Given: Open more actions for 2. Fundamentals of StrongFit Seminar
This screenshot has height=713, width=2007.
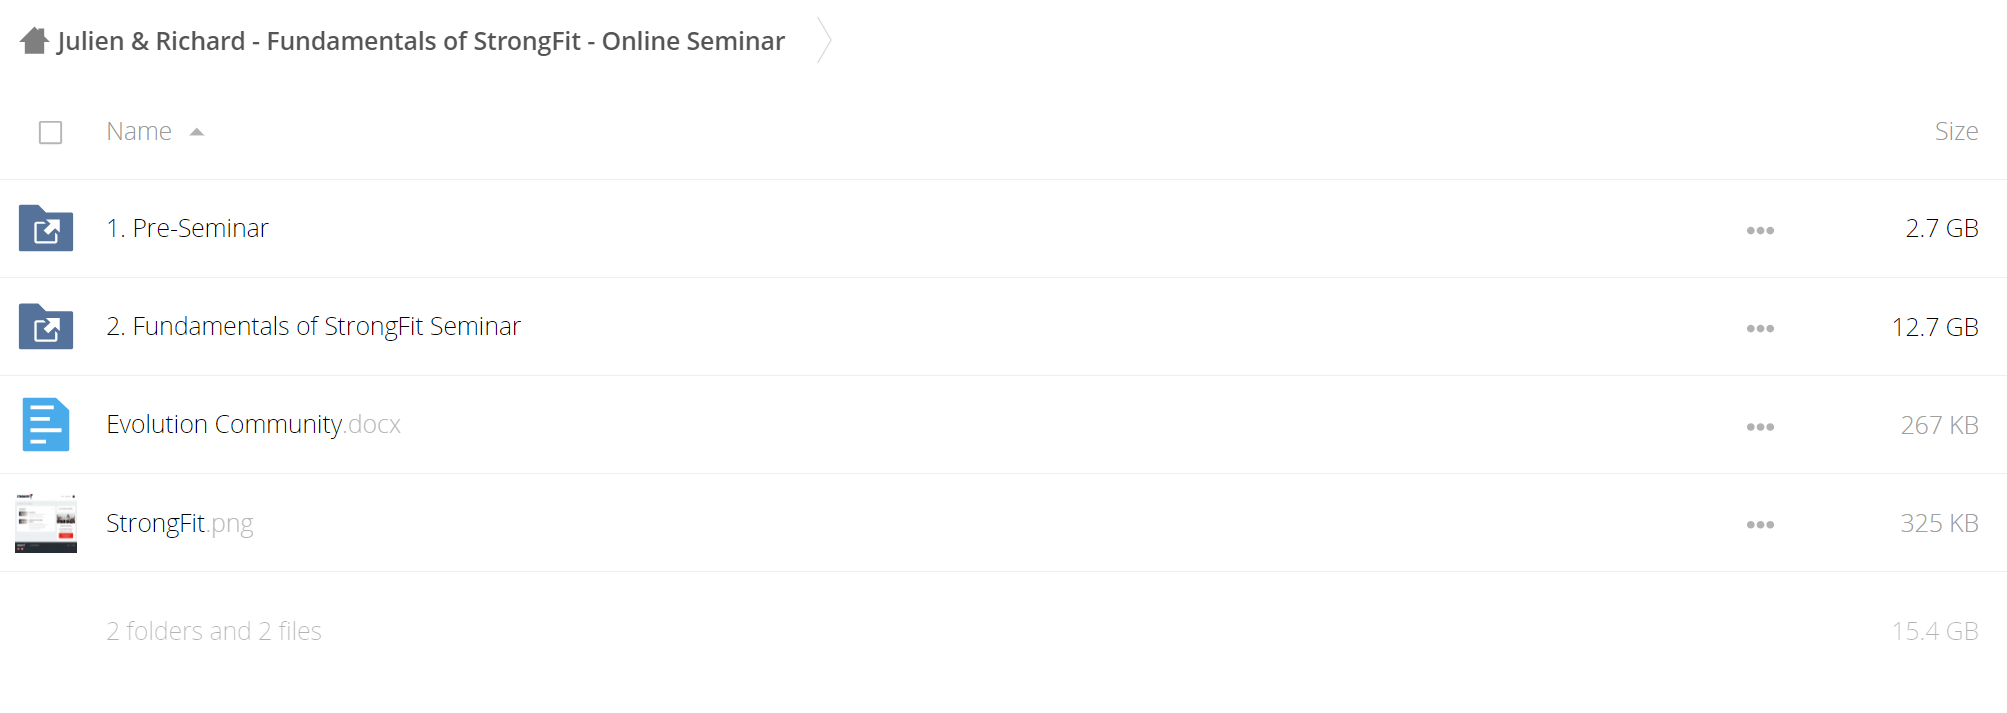Looking at the screenshot, I should click(x=1760, y=328).
